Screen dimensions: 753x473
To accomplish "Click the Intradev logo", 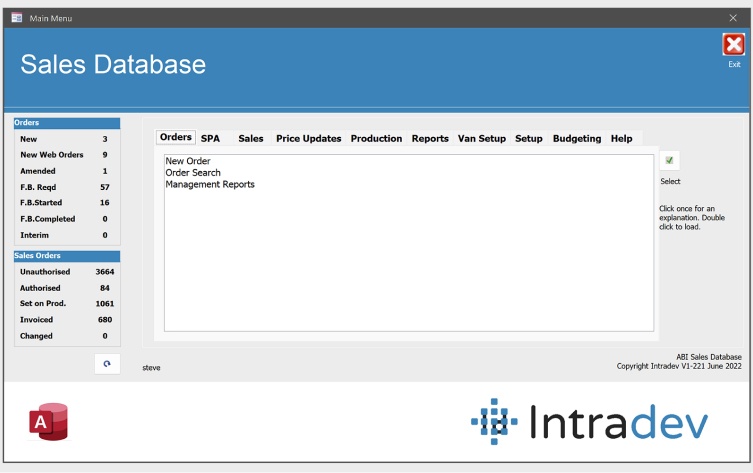I will click(590, 422).
